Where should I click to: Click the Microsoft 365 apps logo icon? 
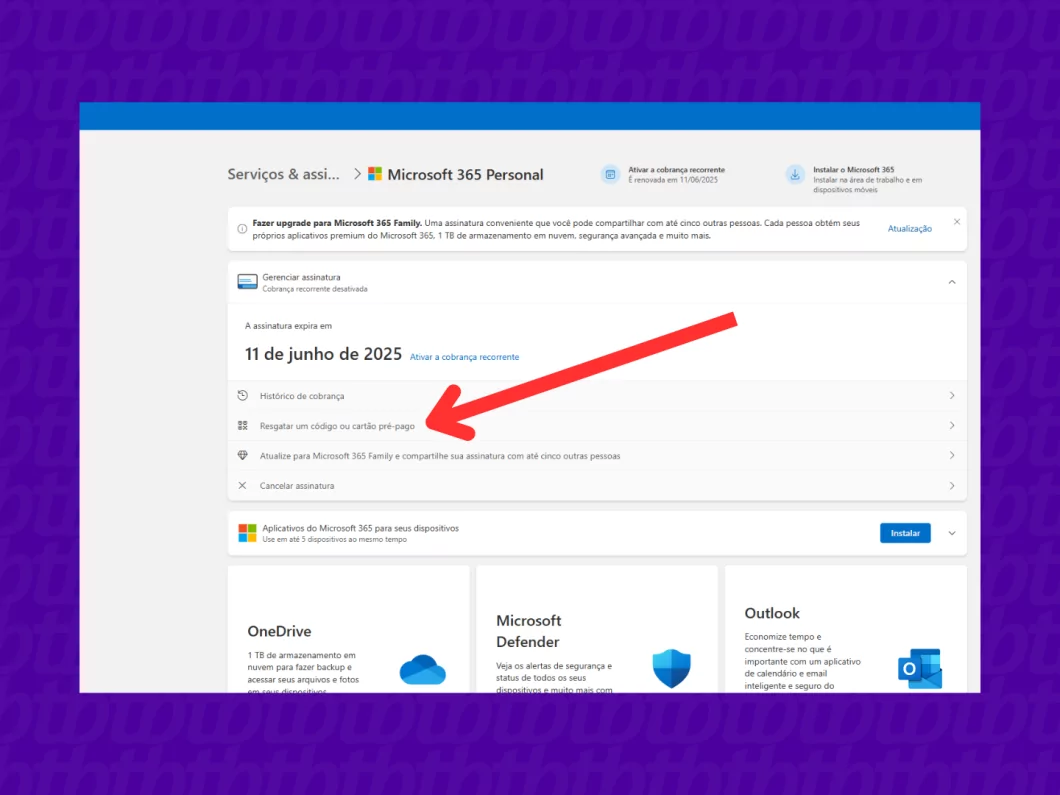pyautogui.click(x=247, y=533)
